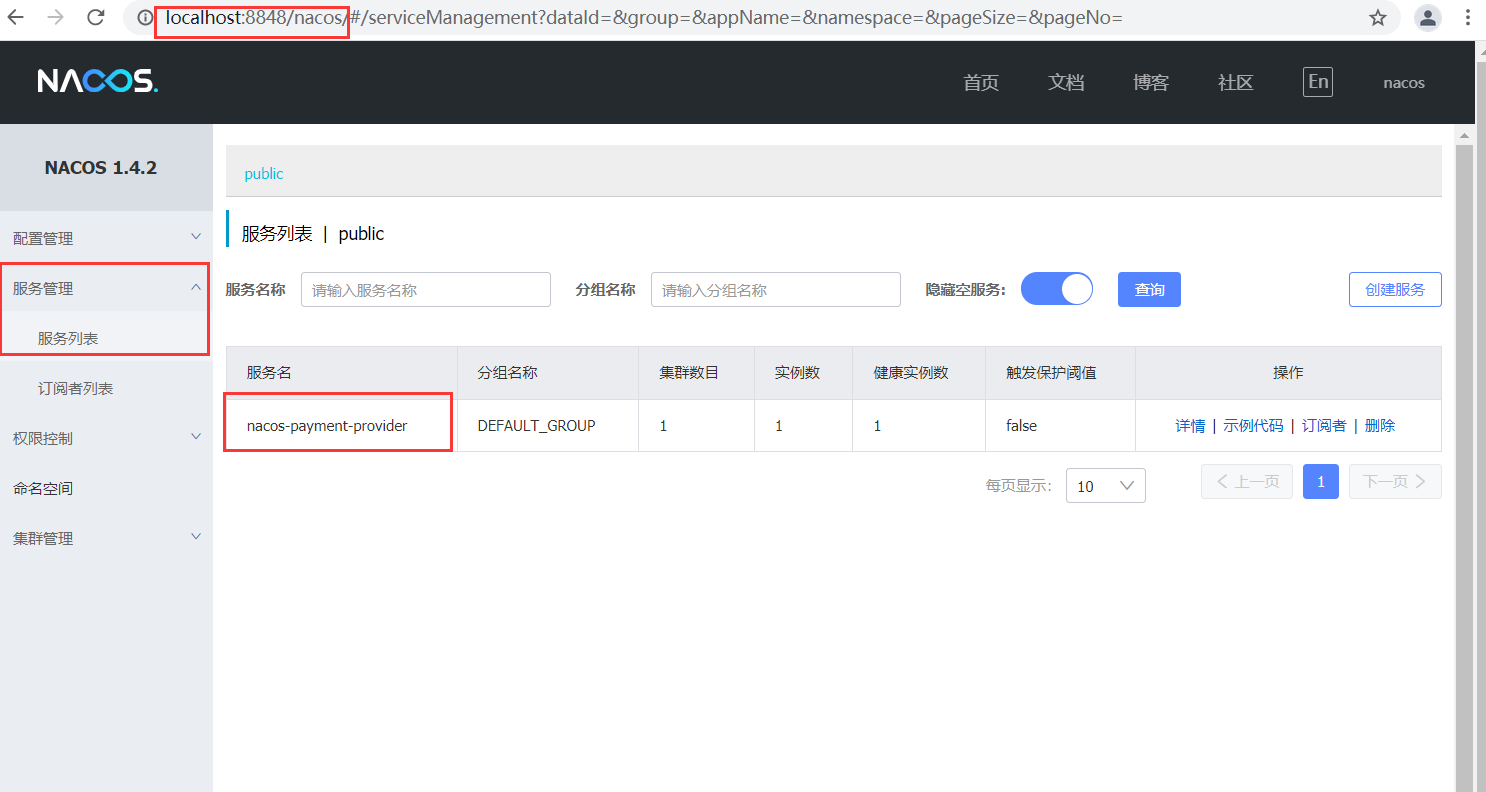Click the 上一页 pagination button
Image resolution: width=1486 pixels, height=792 pixels.
[1247, 481]
